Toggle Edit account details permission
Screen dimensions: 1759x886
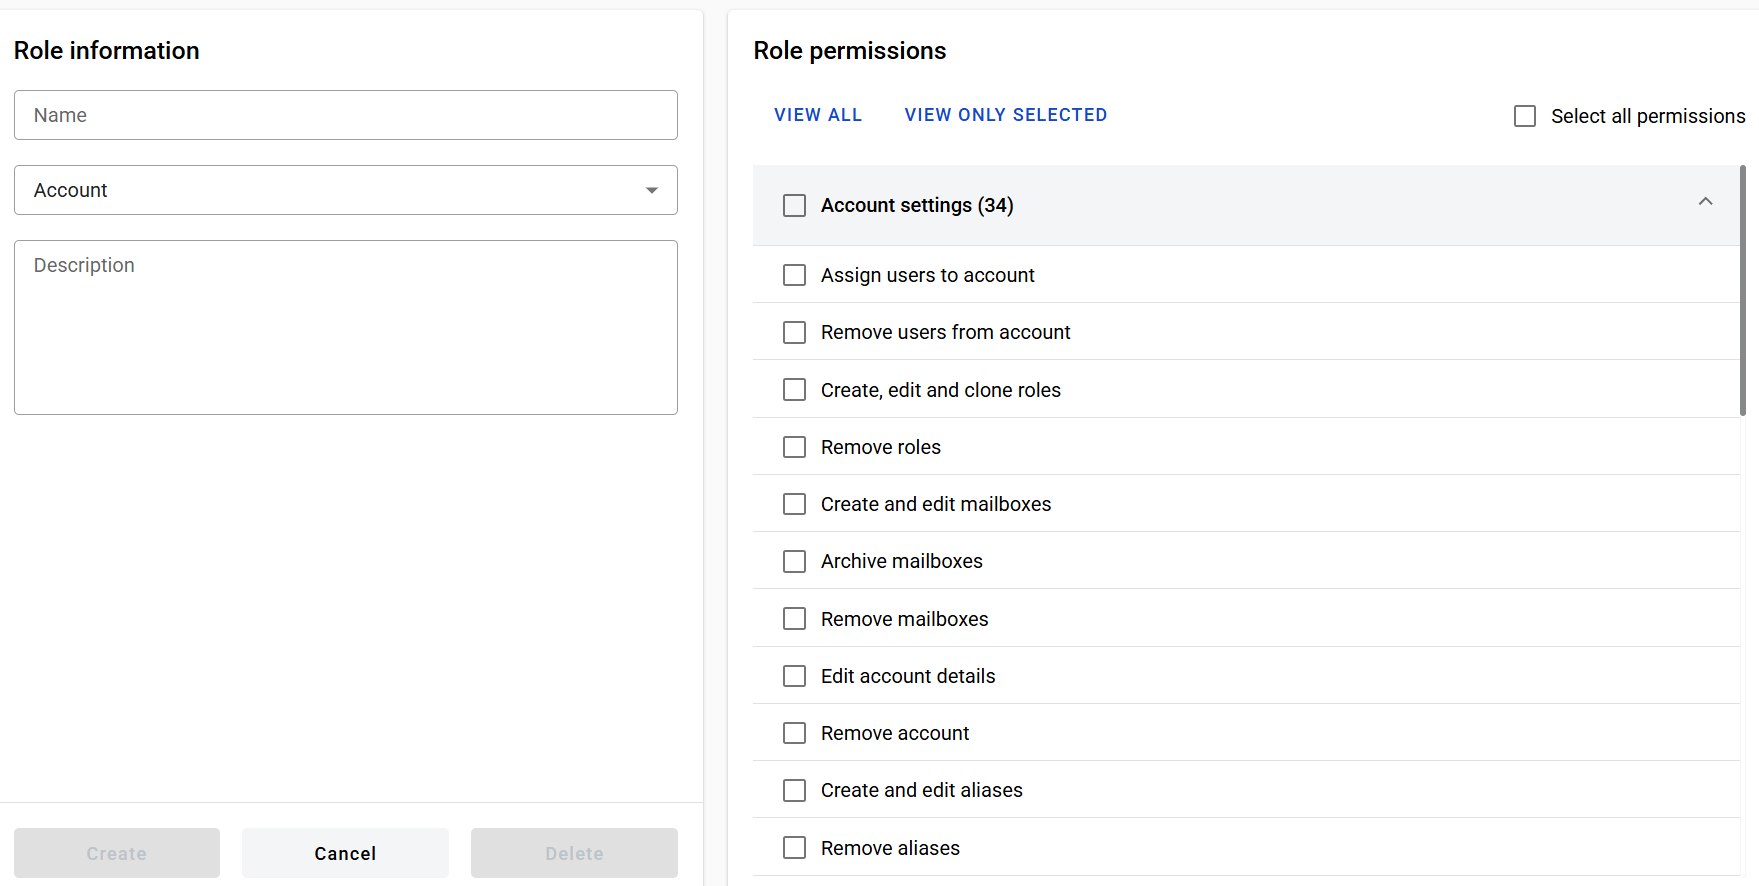pyautogui.click(x=794, y=676)
